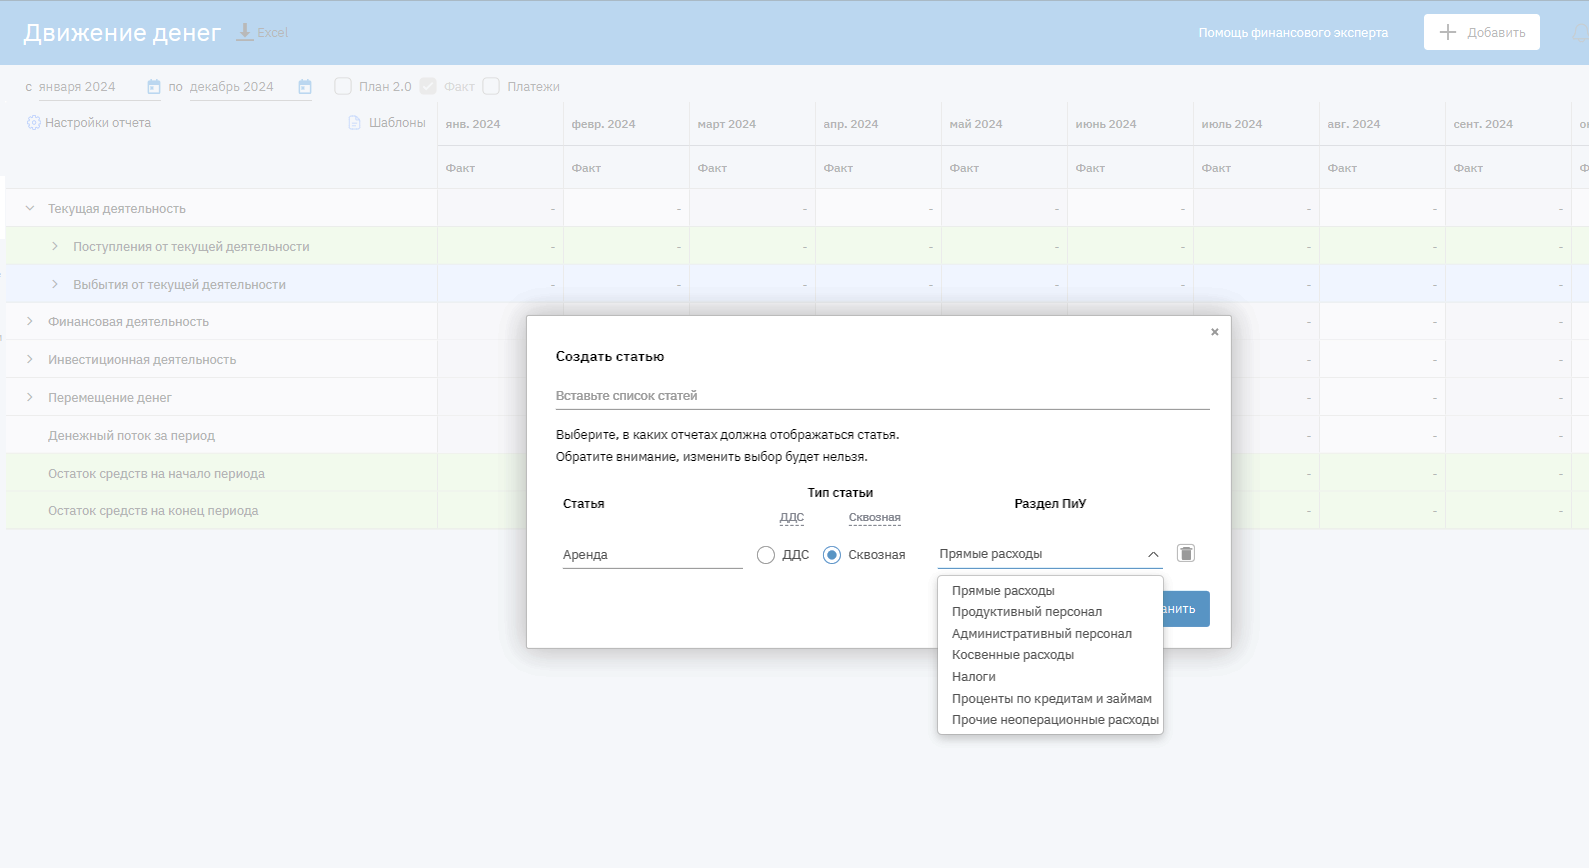This screenshot has width=1589, height=868.
Task: Expand Перемещение денег section
Action: pos(30,397)
